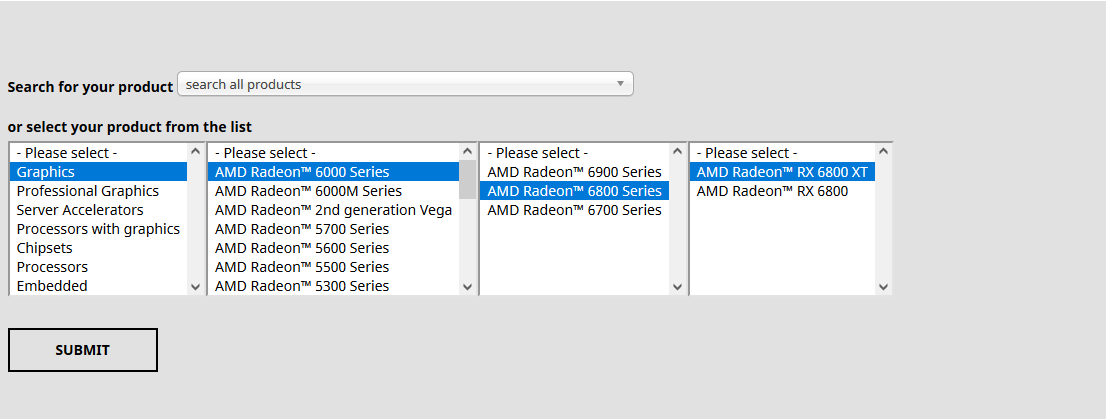The width and height of the screenshot is (1106, 419).
Task: Select AMD Radeon 2nd generation Vega
Action: click(x=333, y=210)
